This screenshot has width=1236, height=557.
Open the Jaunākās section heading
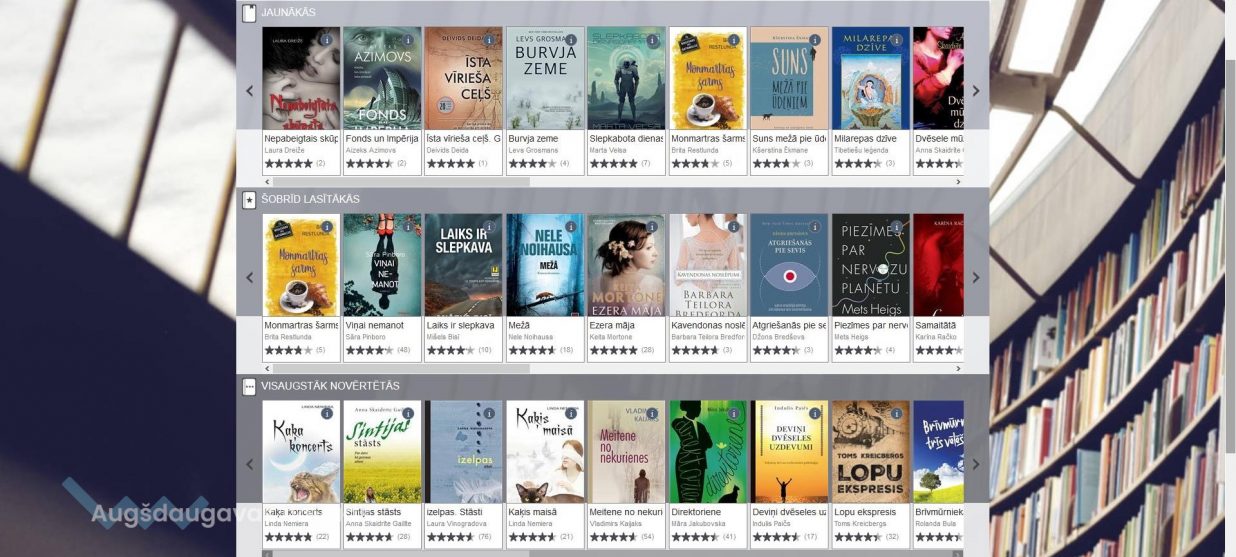pos(288,12)
